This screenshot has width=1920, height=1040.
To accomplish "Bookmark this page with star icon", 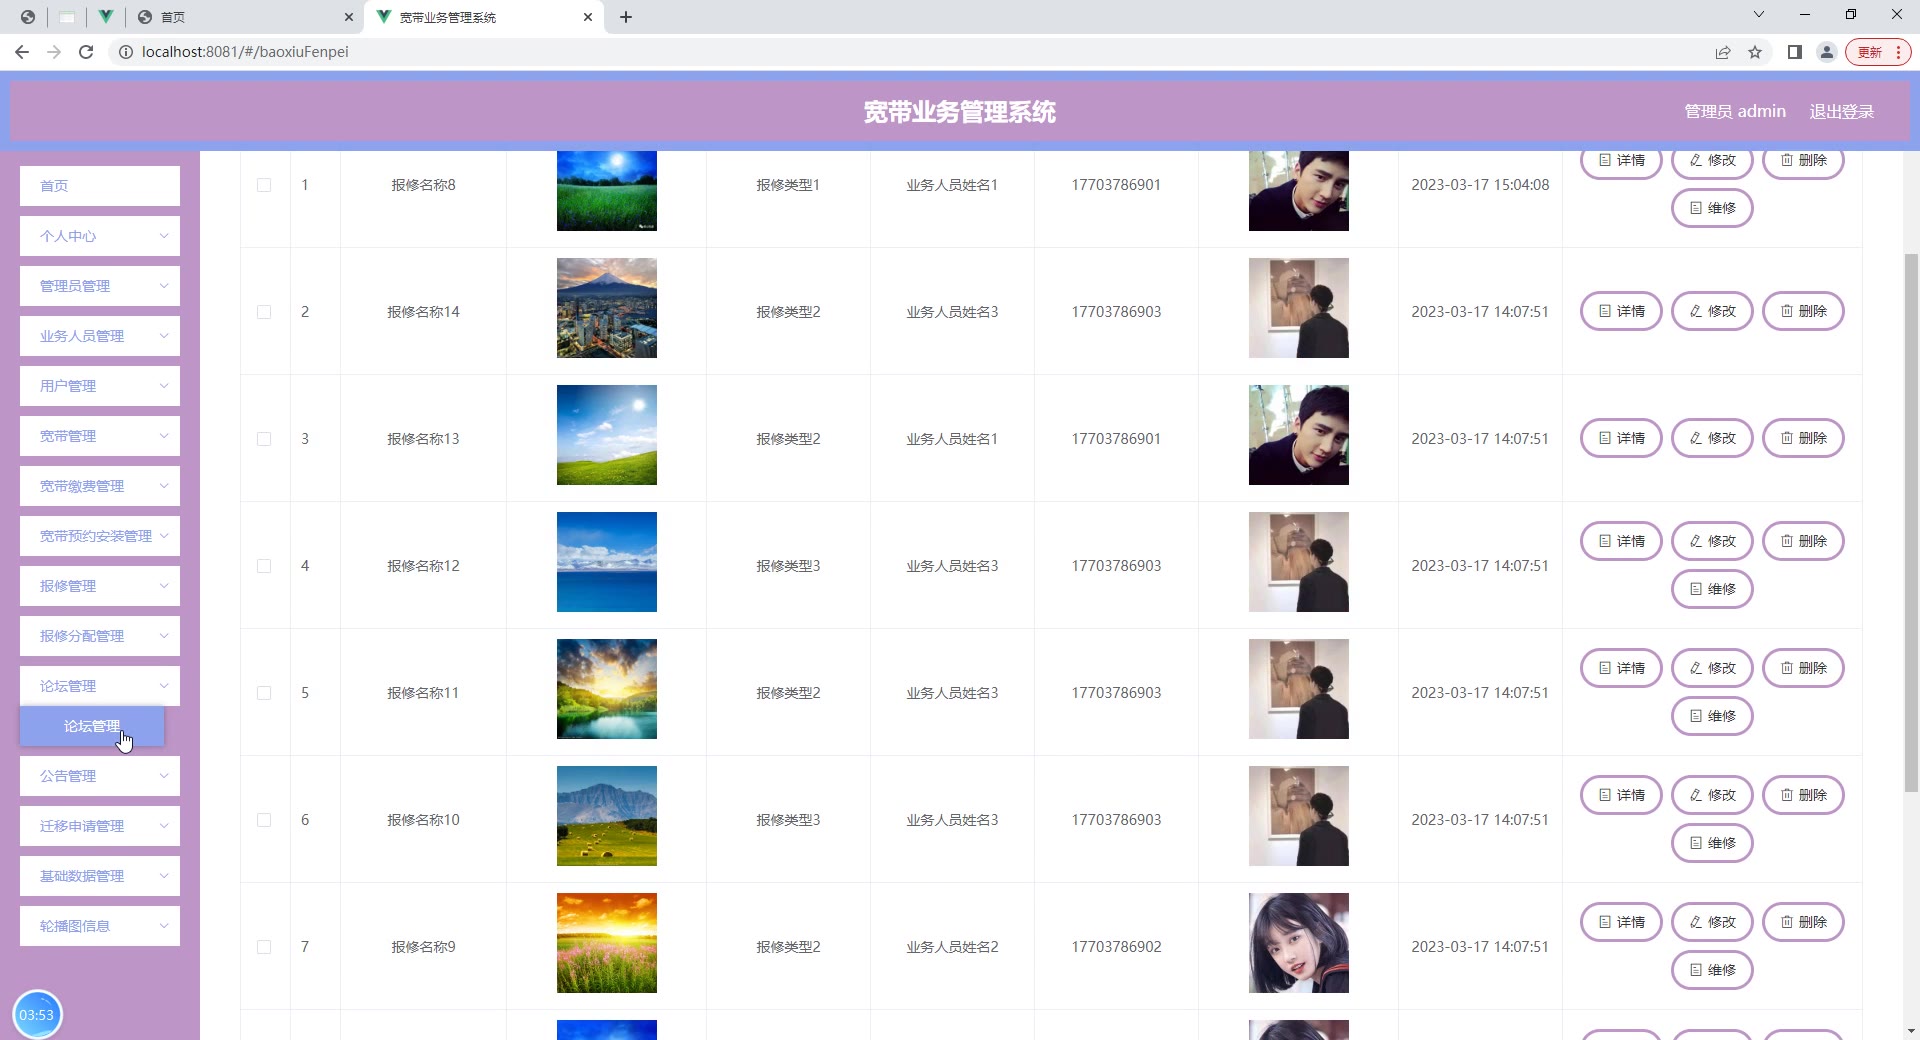I will 1755,52.
